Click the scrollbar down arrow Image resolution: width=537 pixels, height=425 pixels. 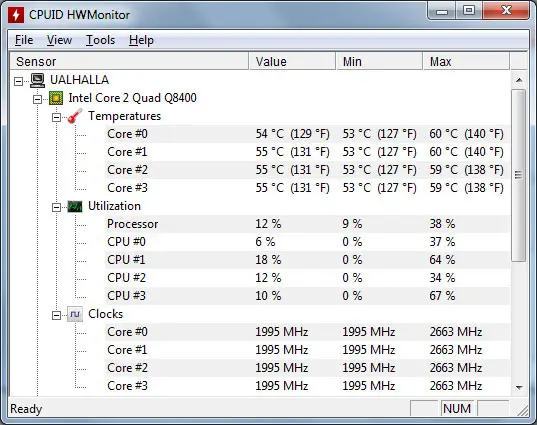click(x=519, y=388)
